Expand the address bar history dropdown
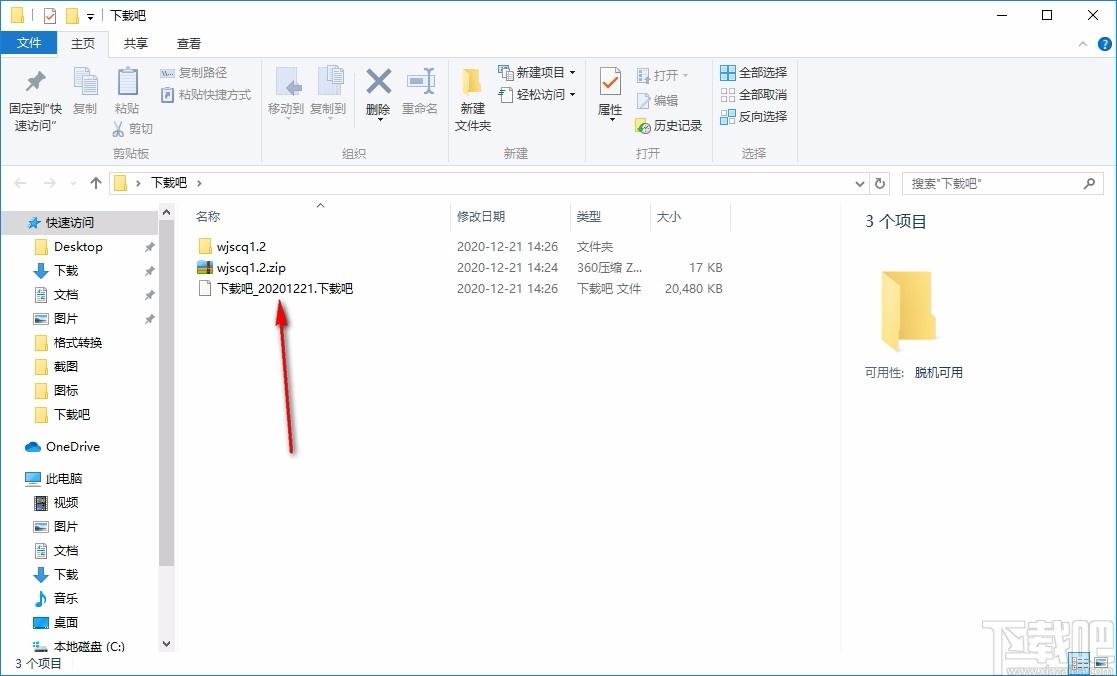Image resolution: width=1117 pixels, height=676 pixels. tap(860, 184)
